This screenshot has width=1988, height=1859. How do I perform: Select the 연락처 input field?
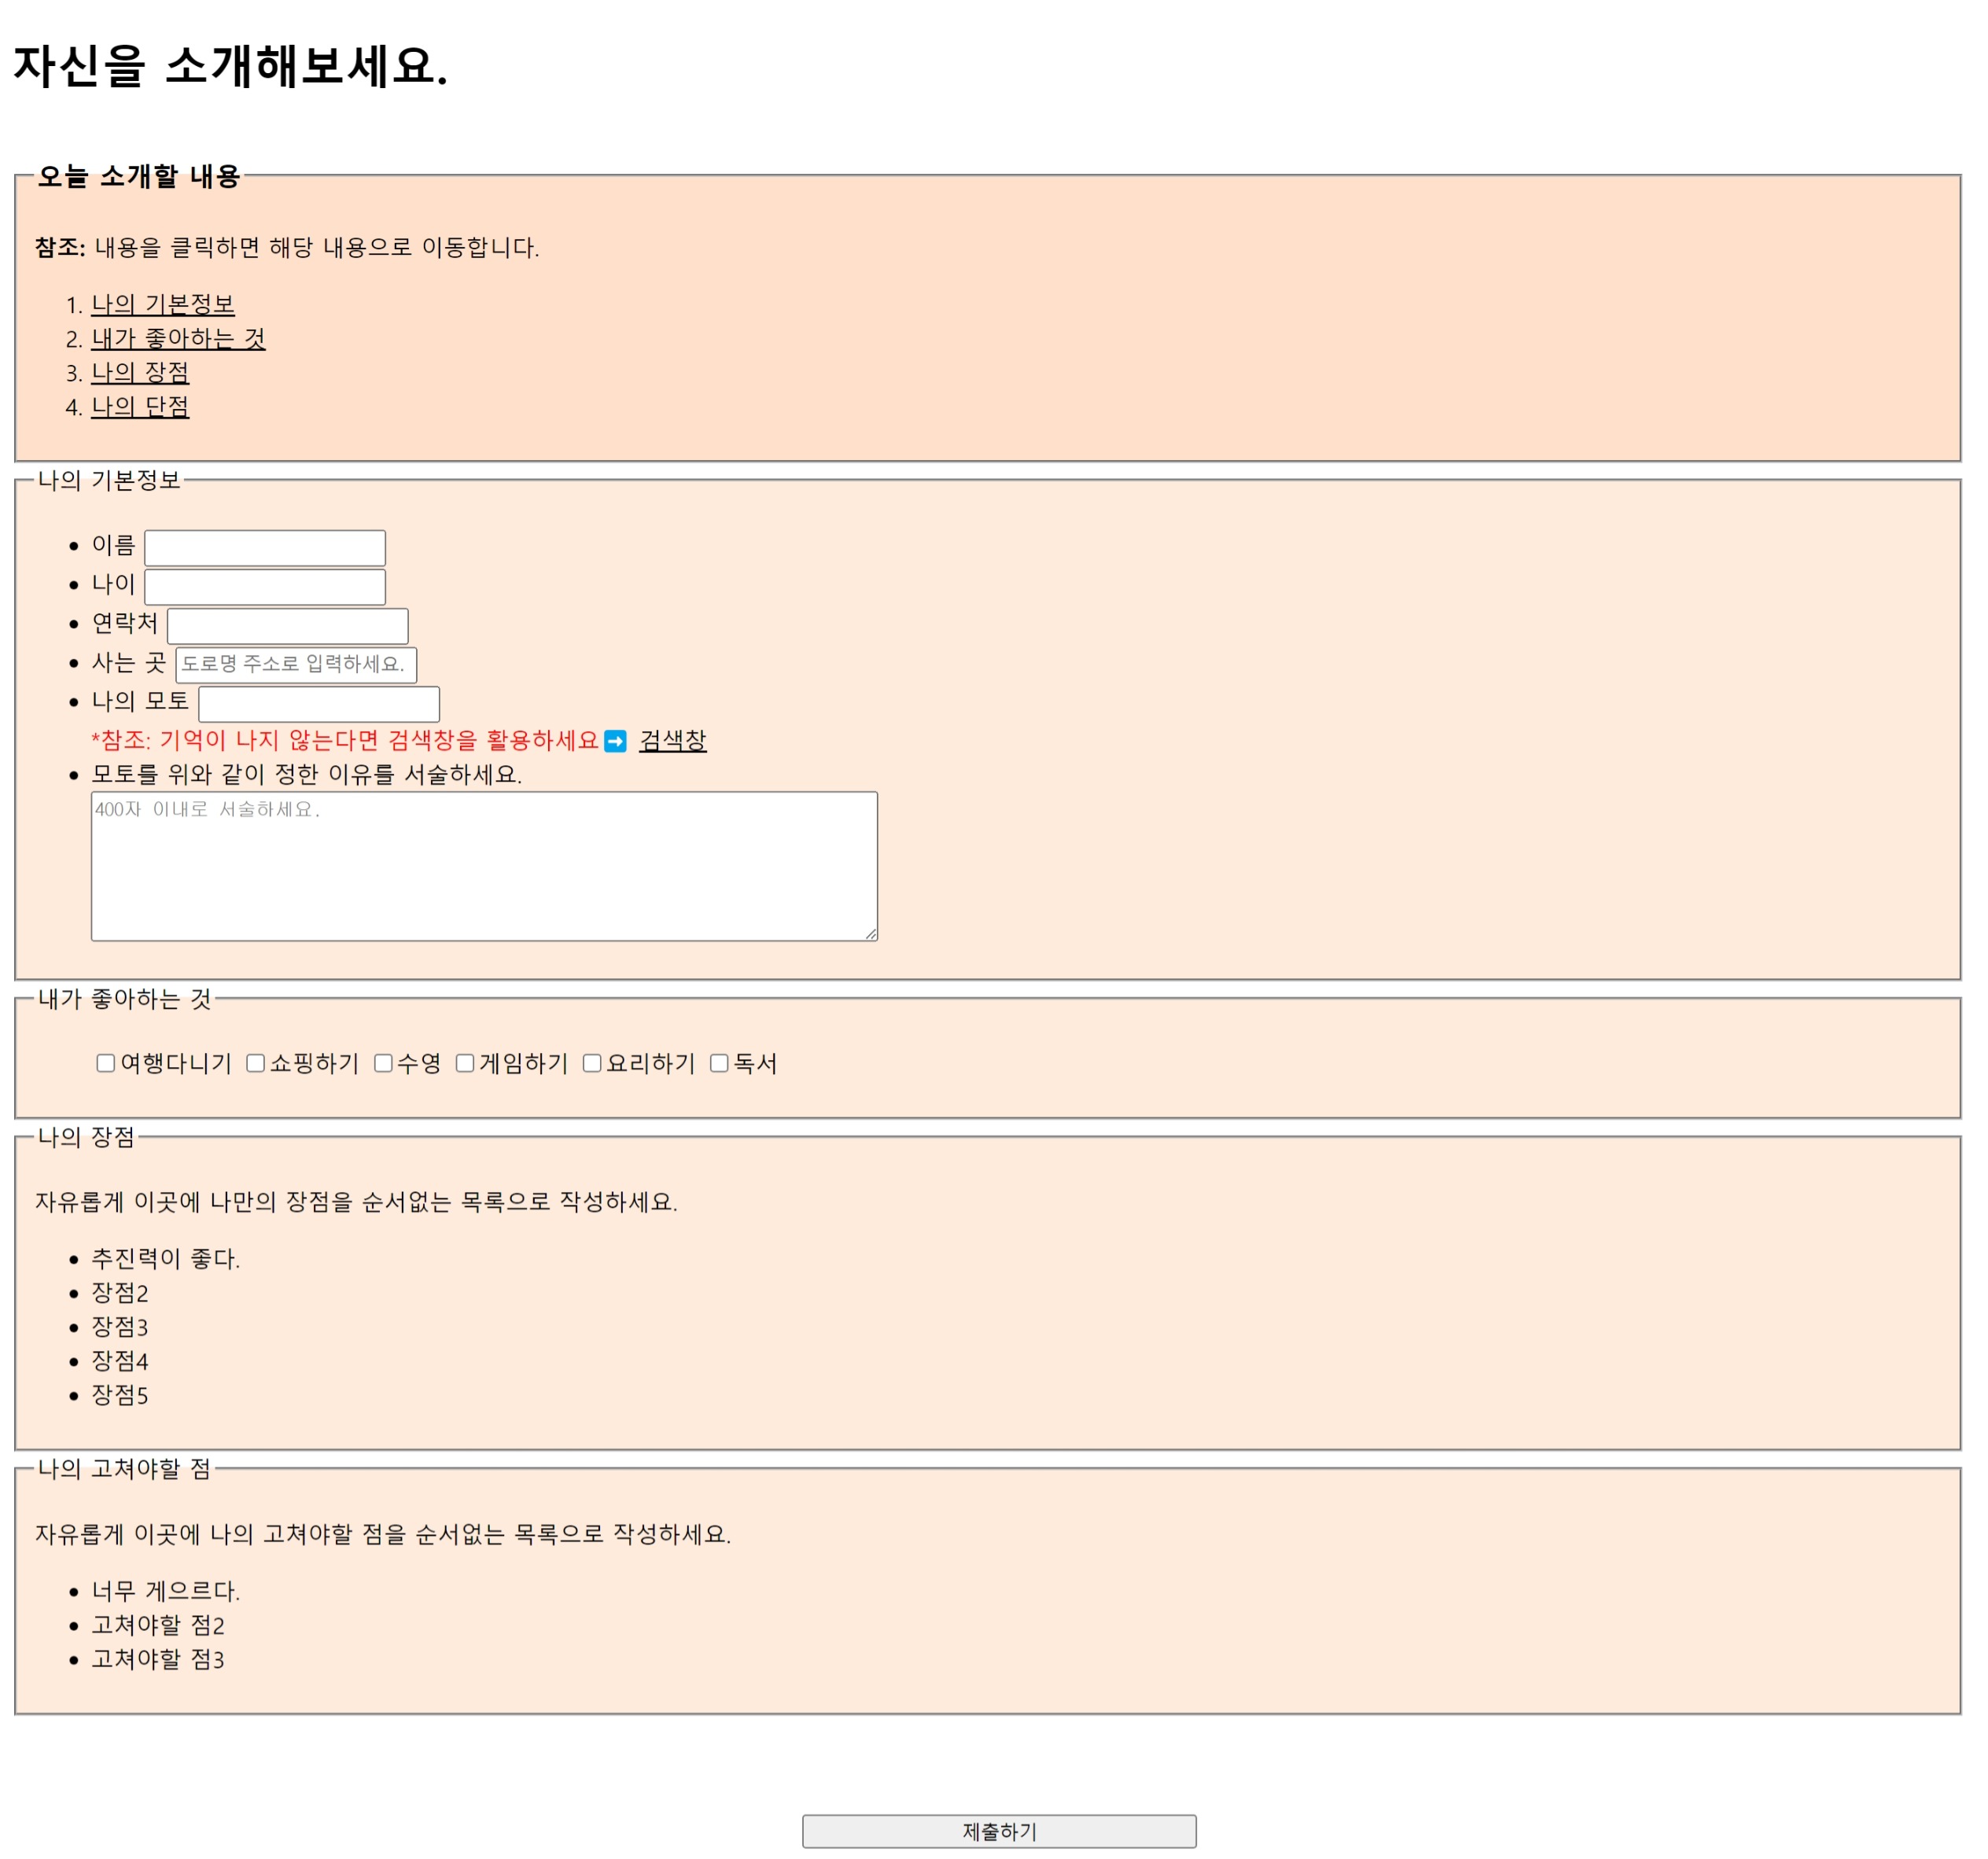pyautogui.click(x=288, y=626)
